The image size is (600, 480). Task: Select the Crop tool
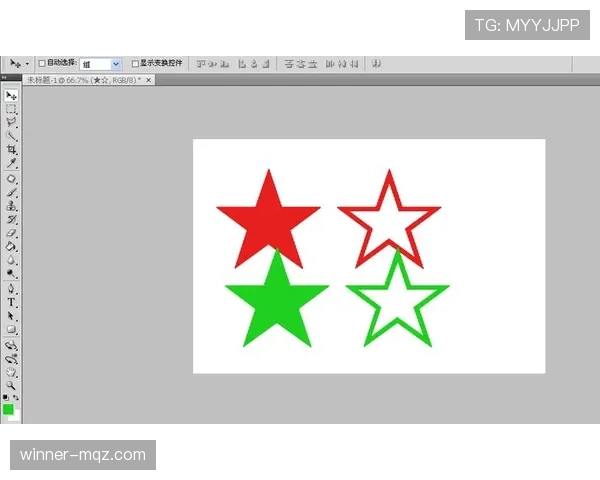click(11, 149)
